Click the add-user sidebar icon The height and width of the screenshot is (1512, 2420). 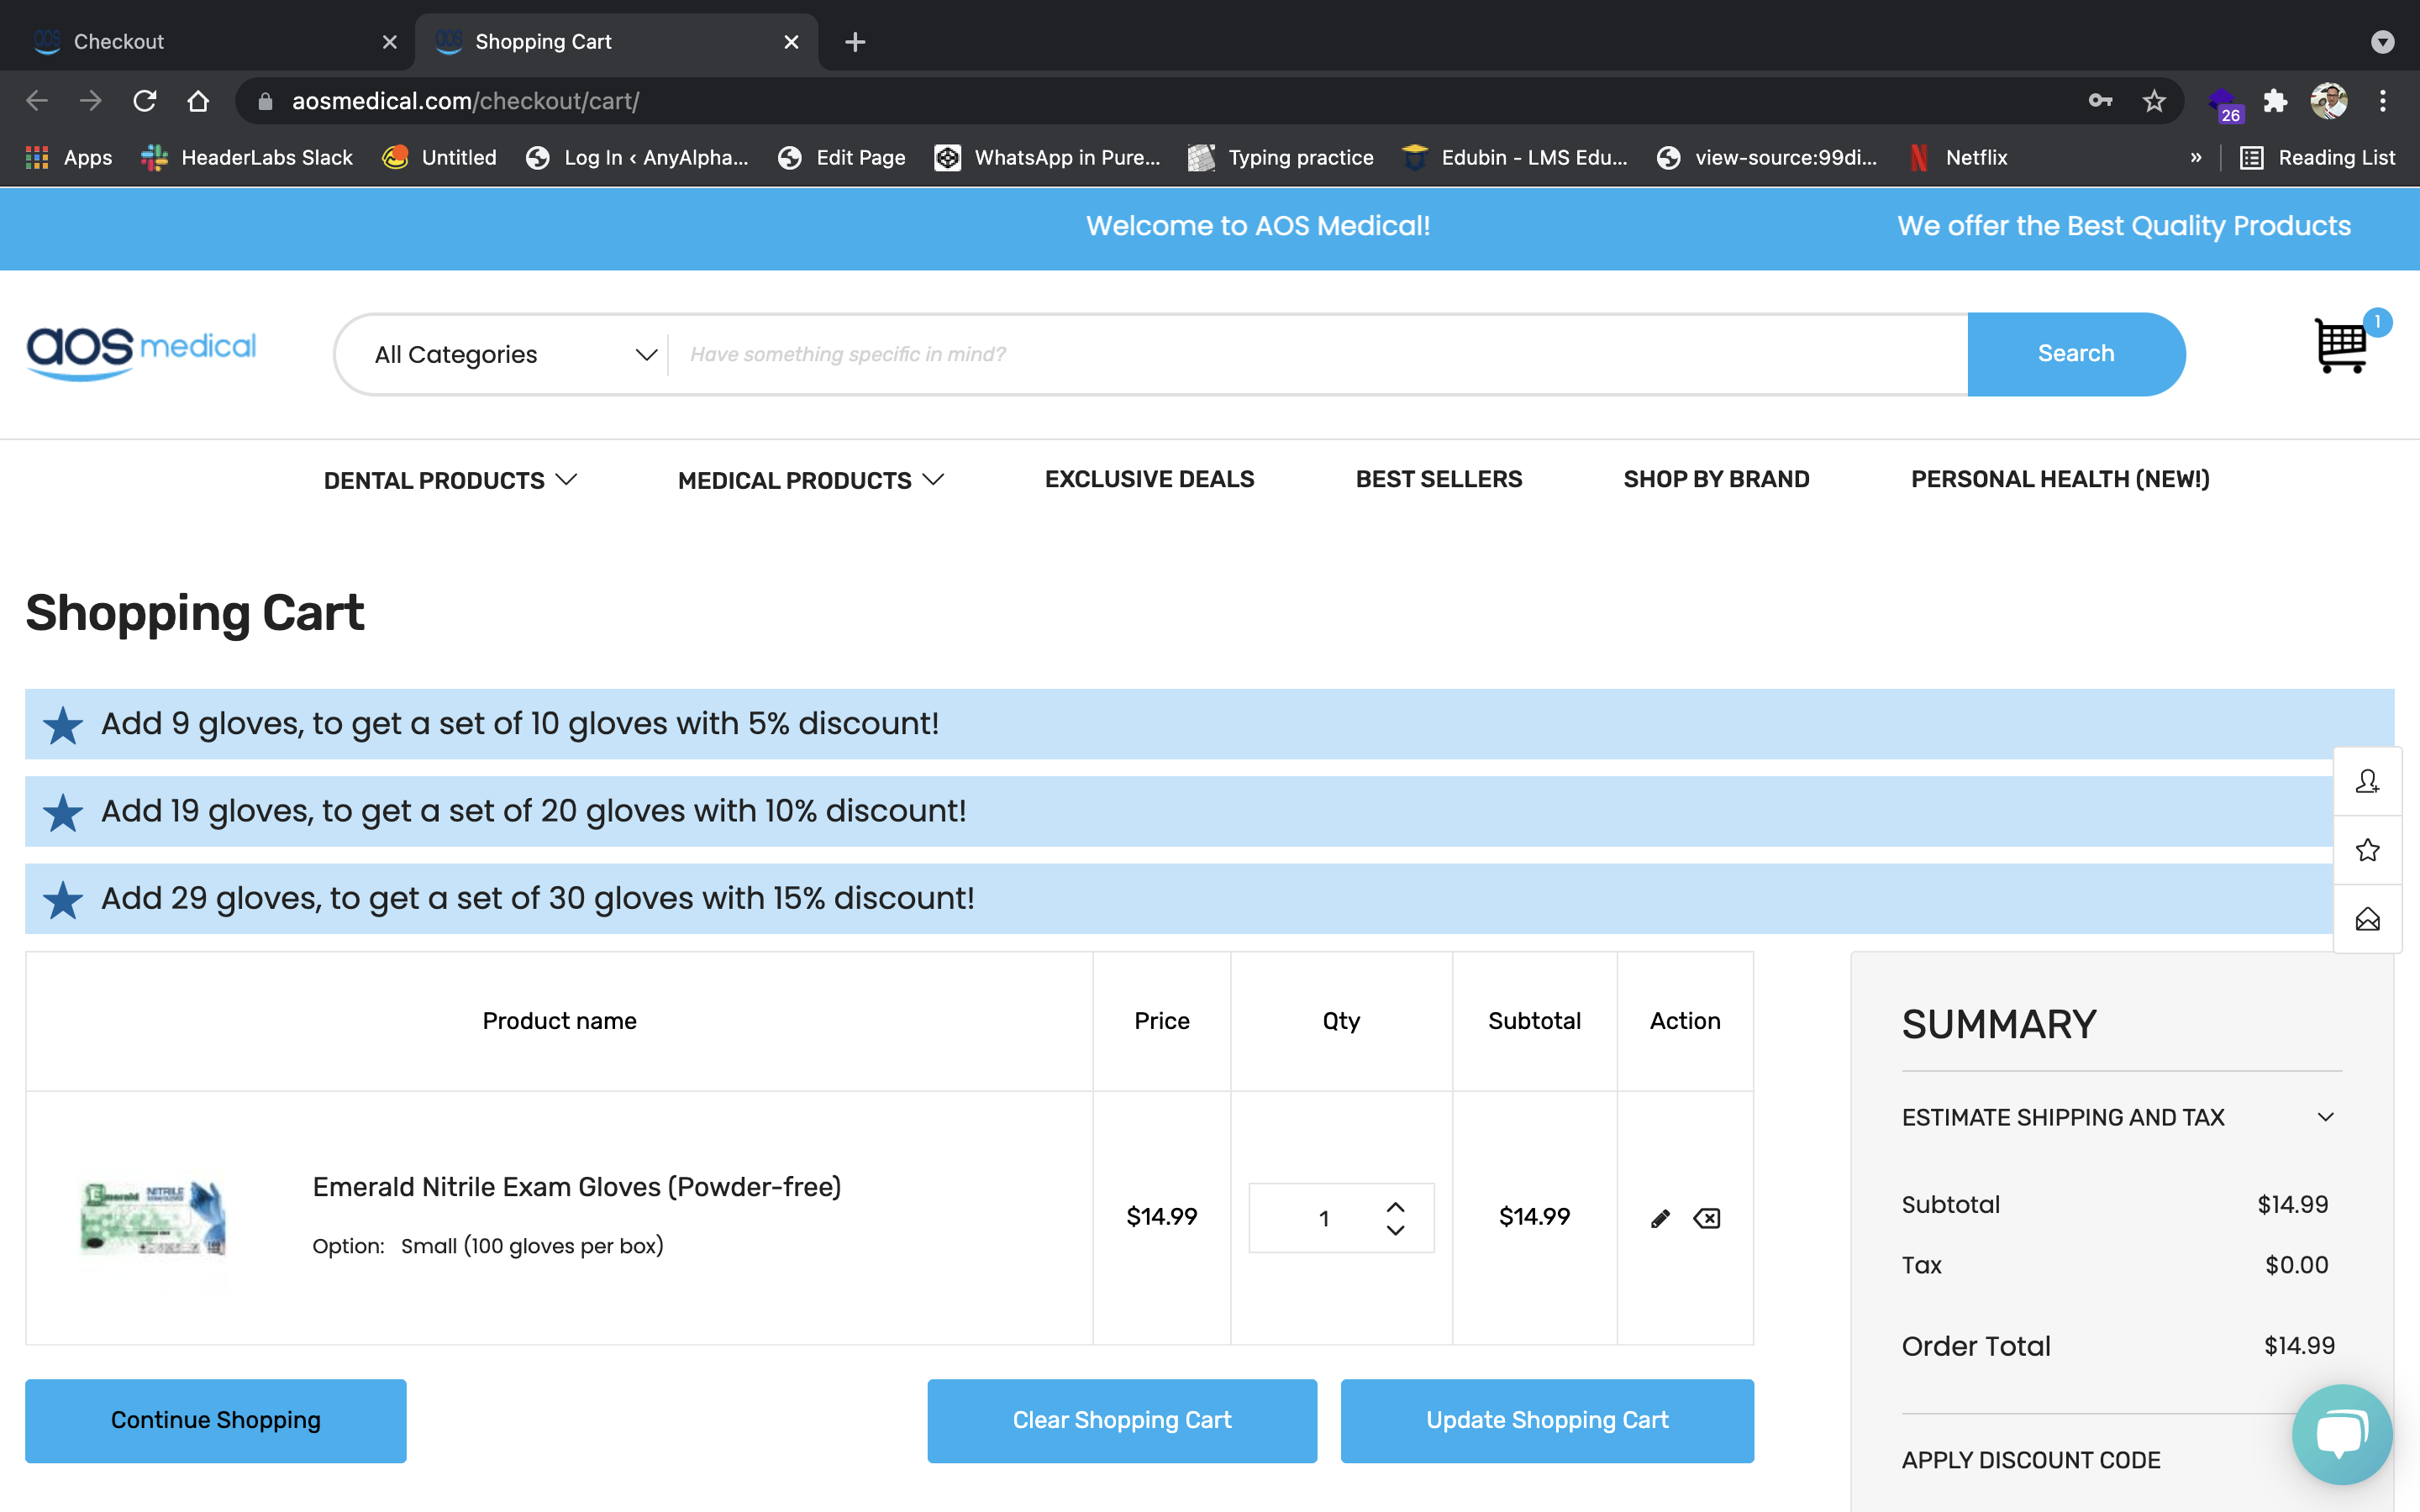2367,781
